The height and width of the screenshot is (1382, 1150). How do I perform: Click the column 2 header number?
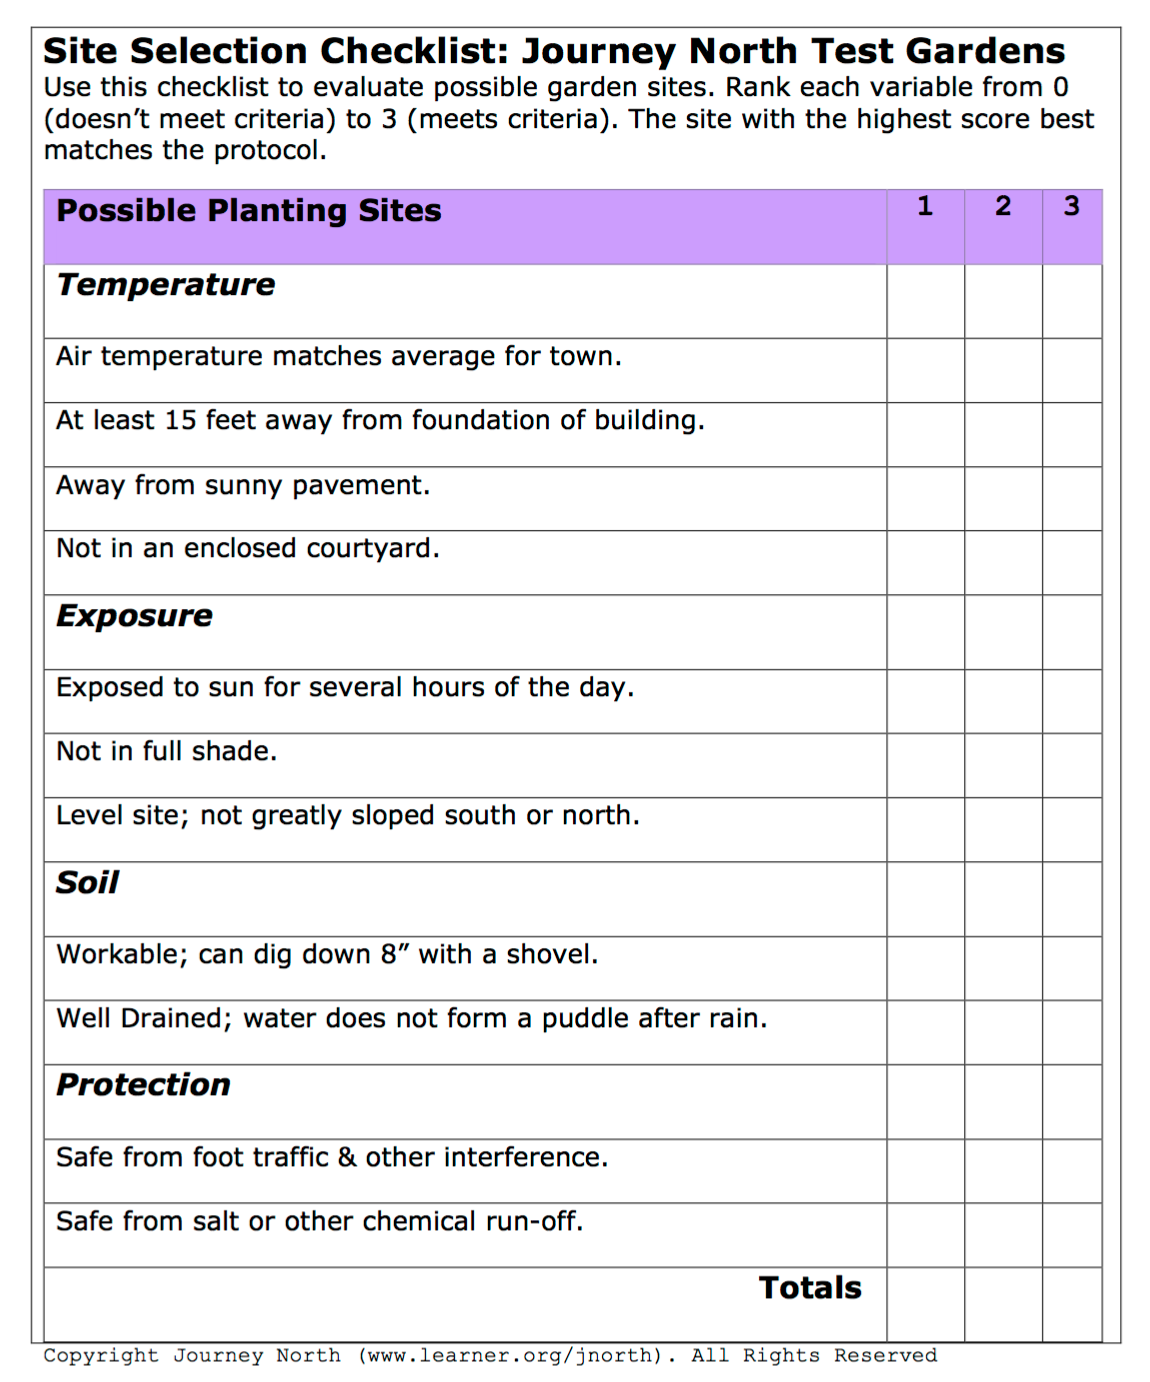pos(1003,206)
